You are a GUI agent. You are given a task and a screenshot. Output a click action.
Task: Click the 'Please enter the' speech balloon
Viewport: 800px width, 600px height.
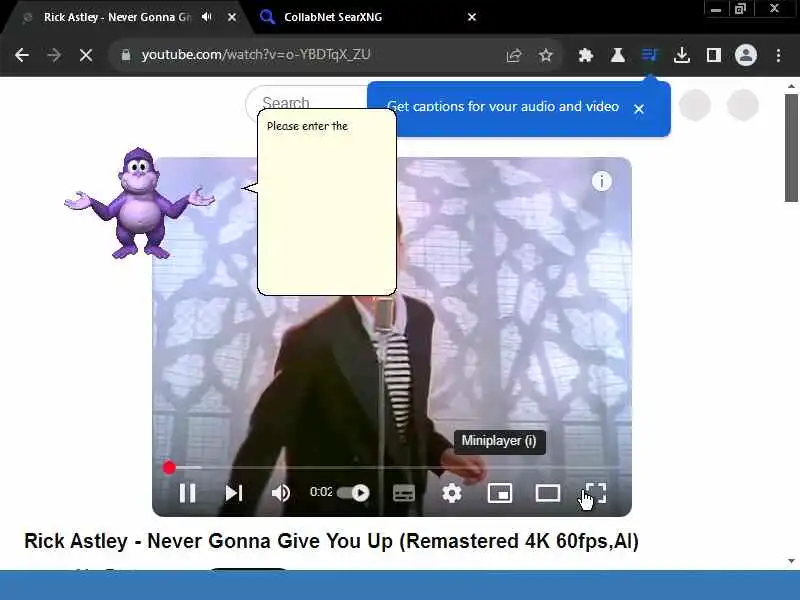pyautogui.click(x=327, y=202)
